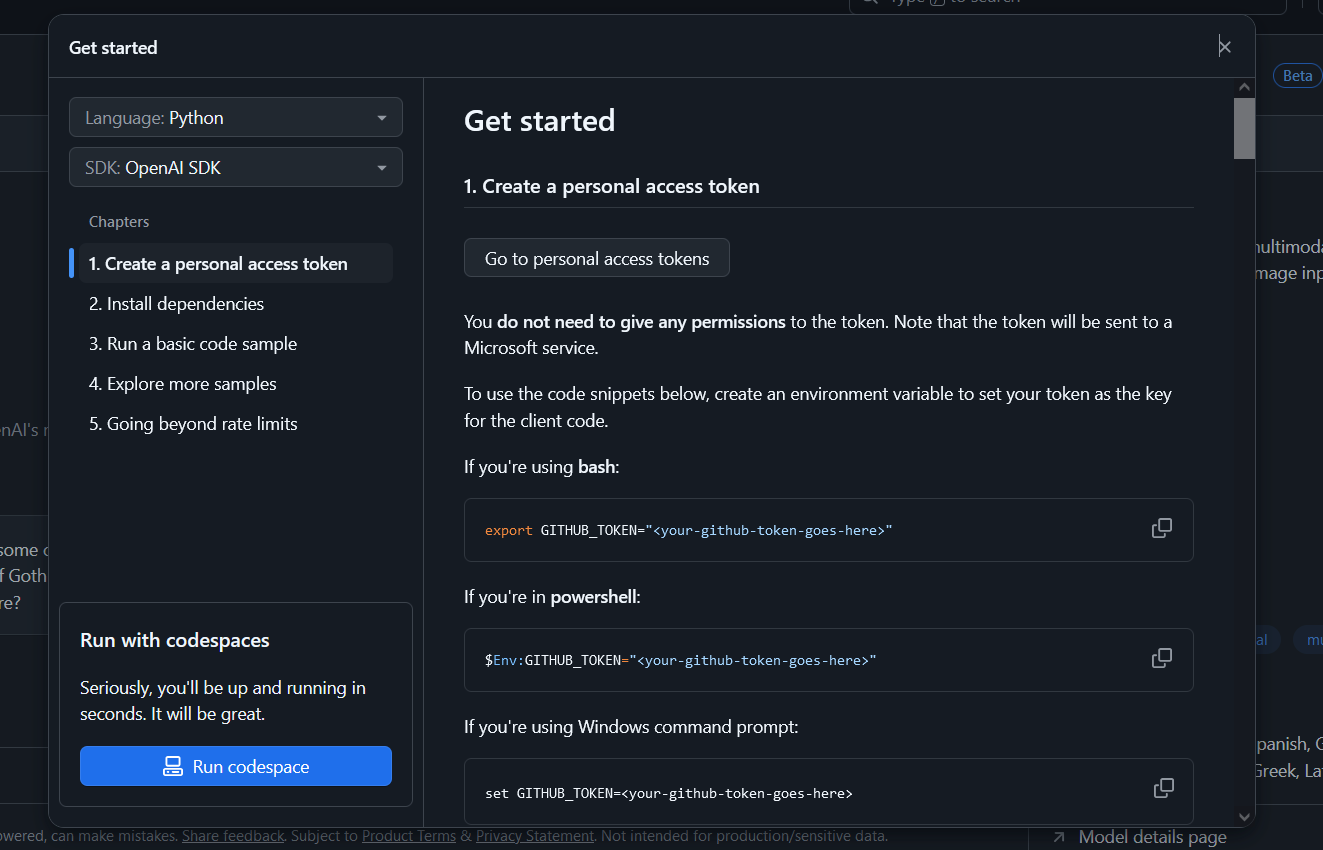The width and height of the screenshot is (1323, 850).
Task: Click Go to personal access tokens button
Action: tap(597, 258)
